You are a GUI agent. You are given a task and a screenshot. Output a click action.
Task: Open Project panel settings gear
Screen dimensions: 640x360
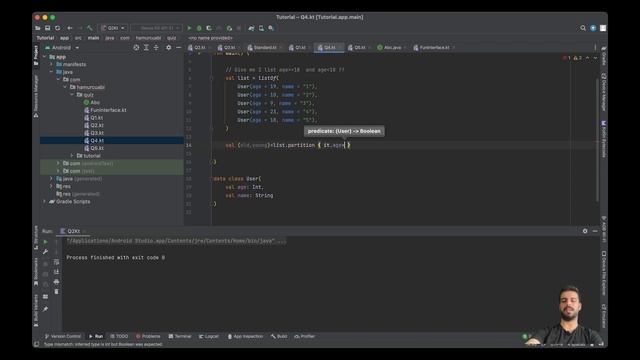pyautogui.click(x=169, y=48)
